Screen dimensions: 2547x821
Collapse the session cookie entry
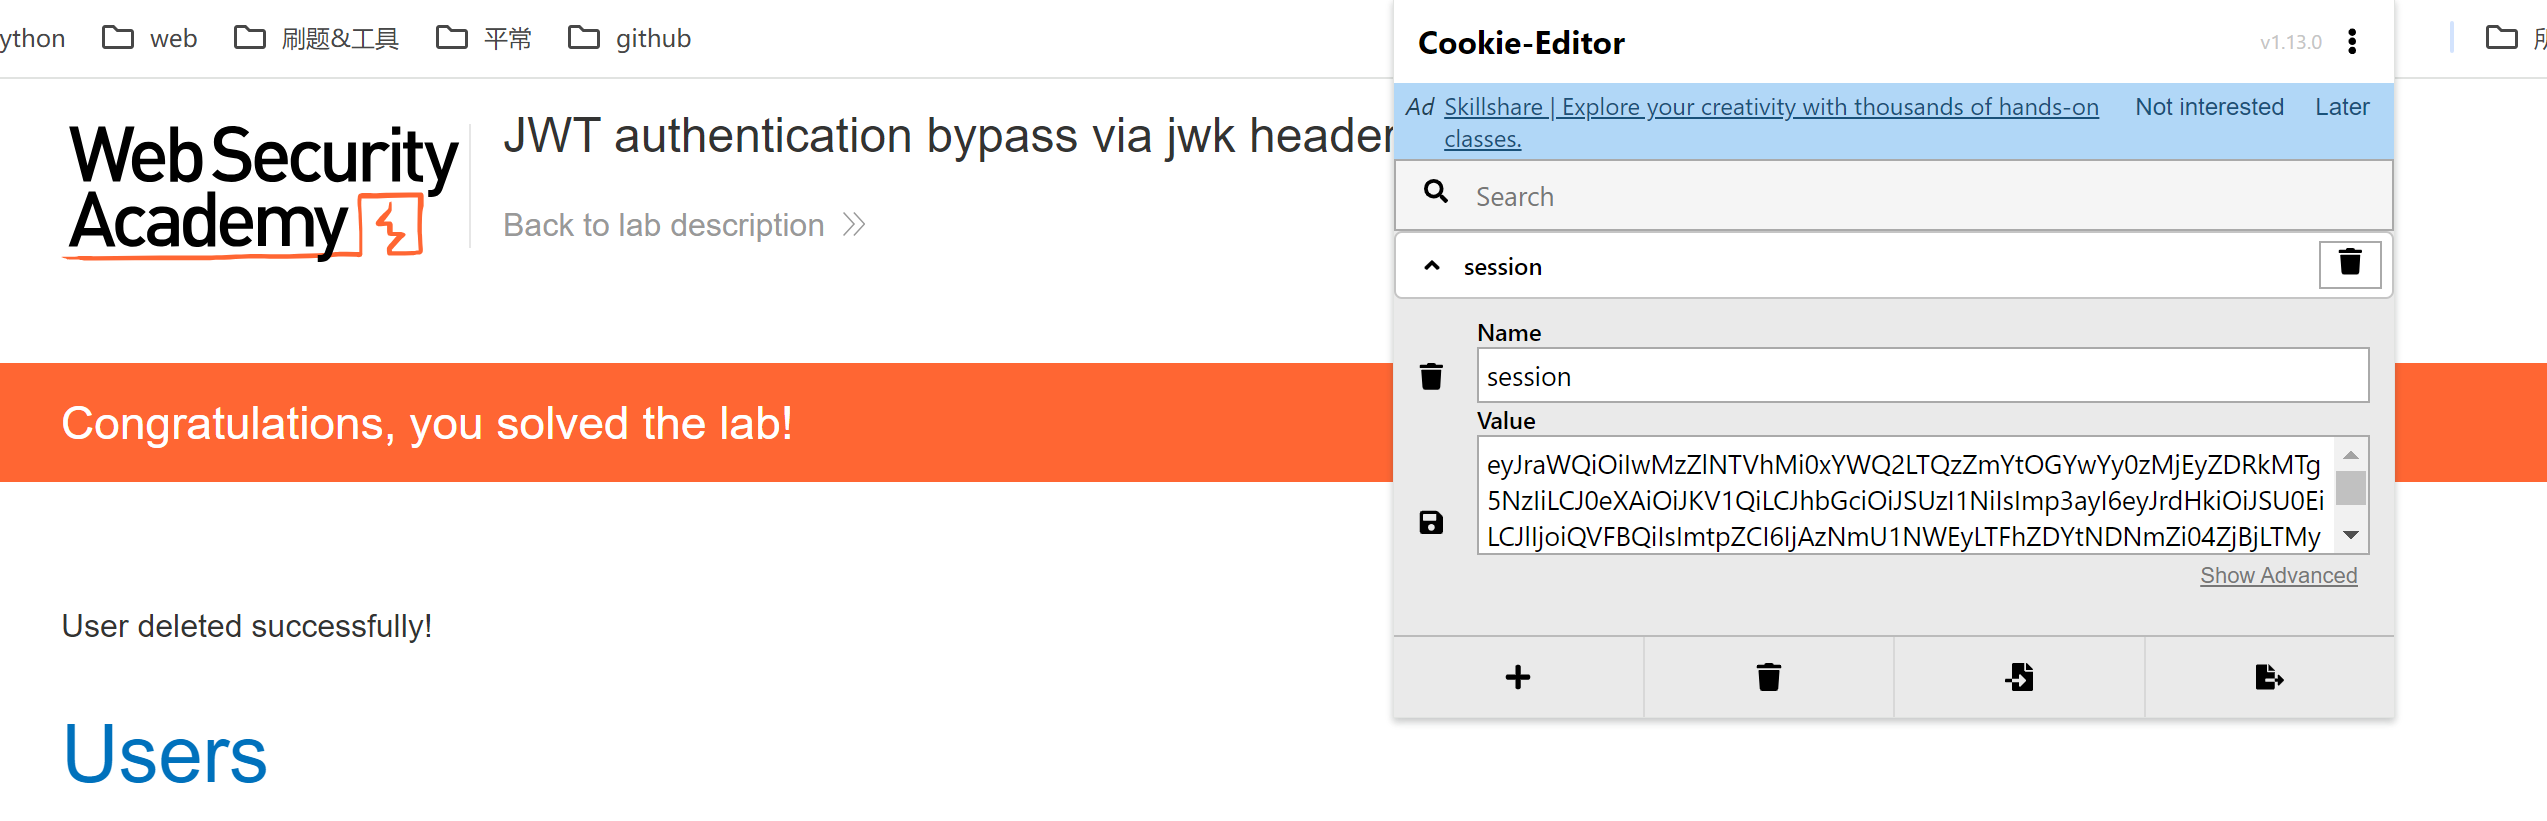pos(1432,266)
